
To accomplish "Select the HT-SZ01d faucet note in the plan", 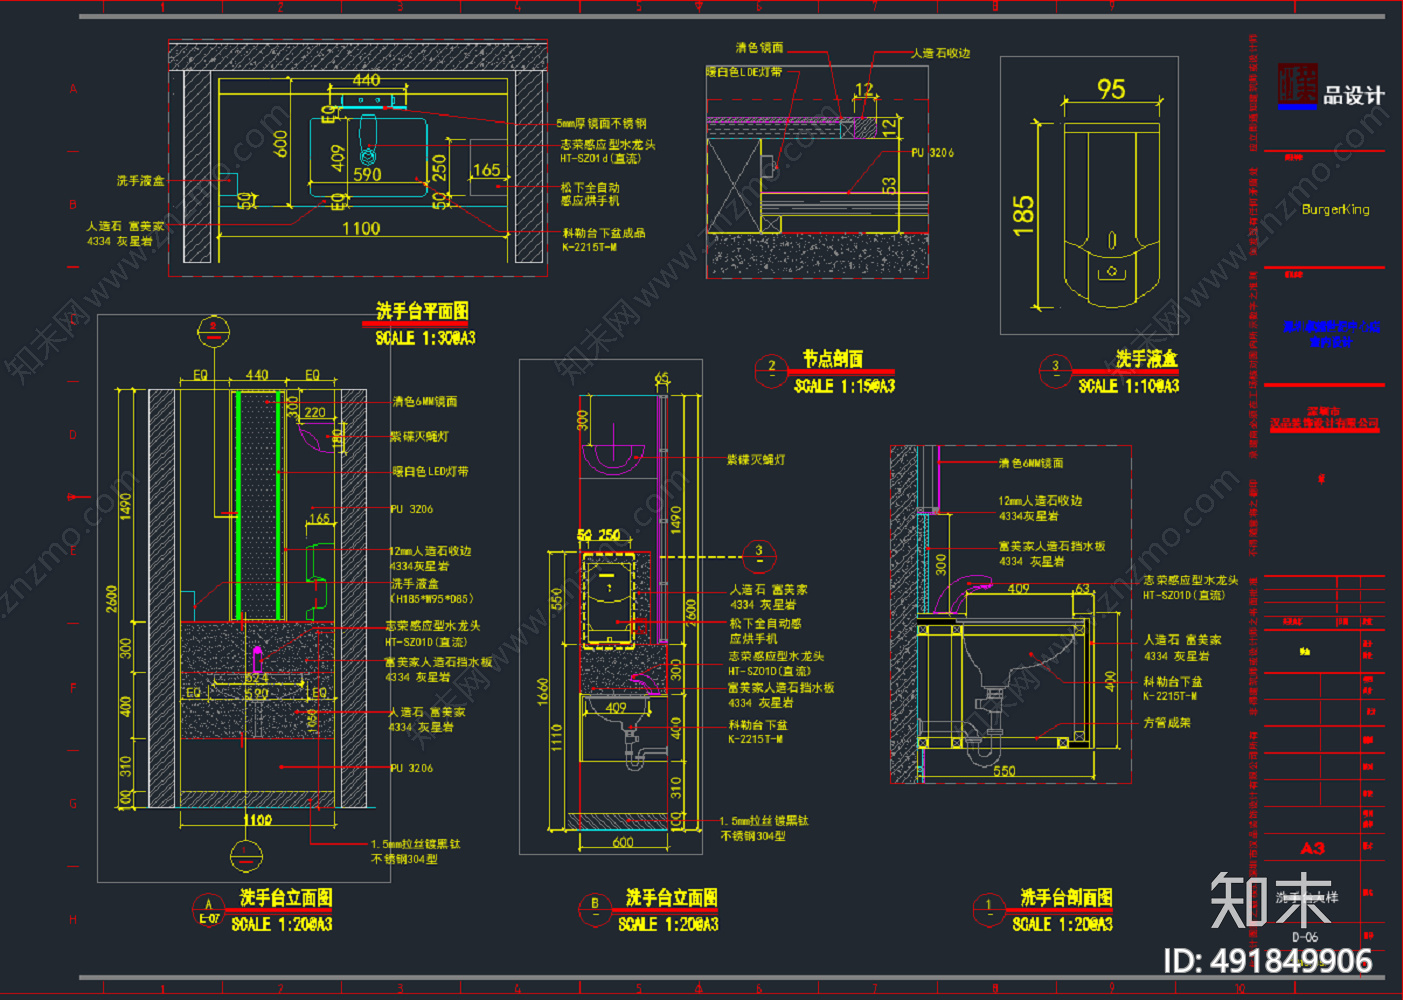I will point(607,152).
